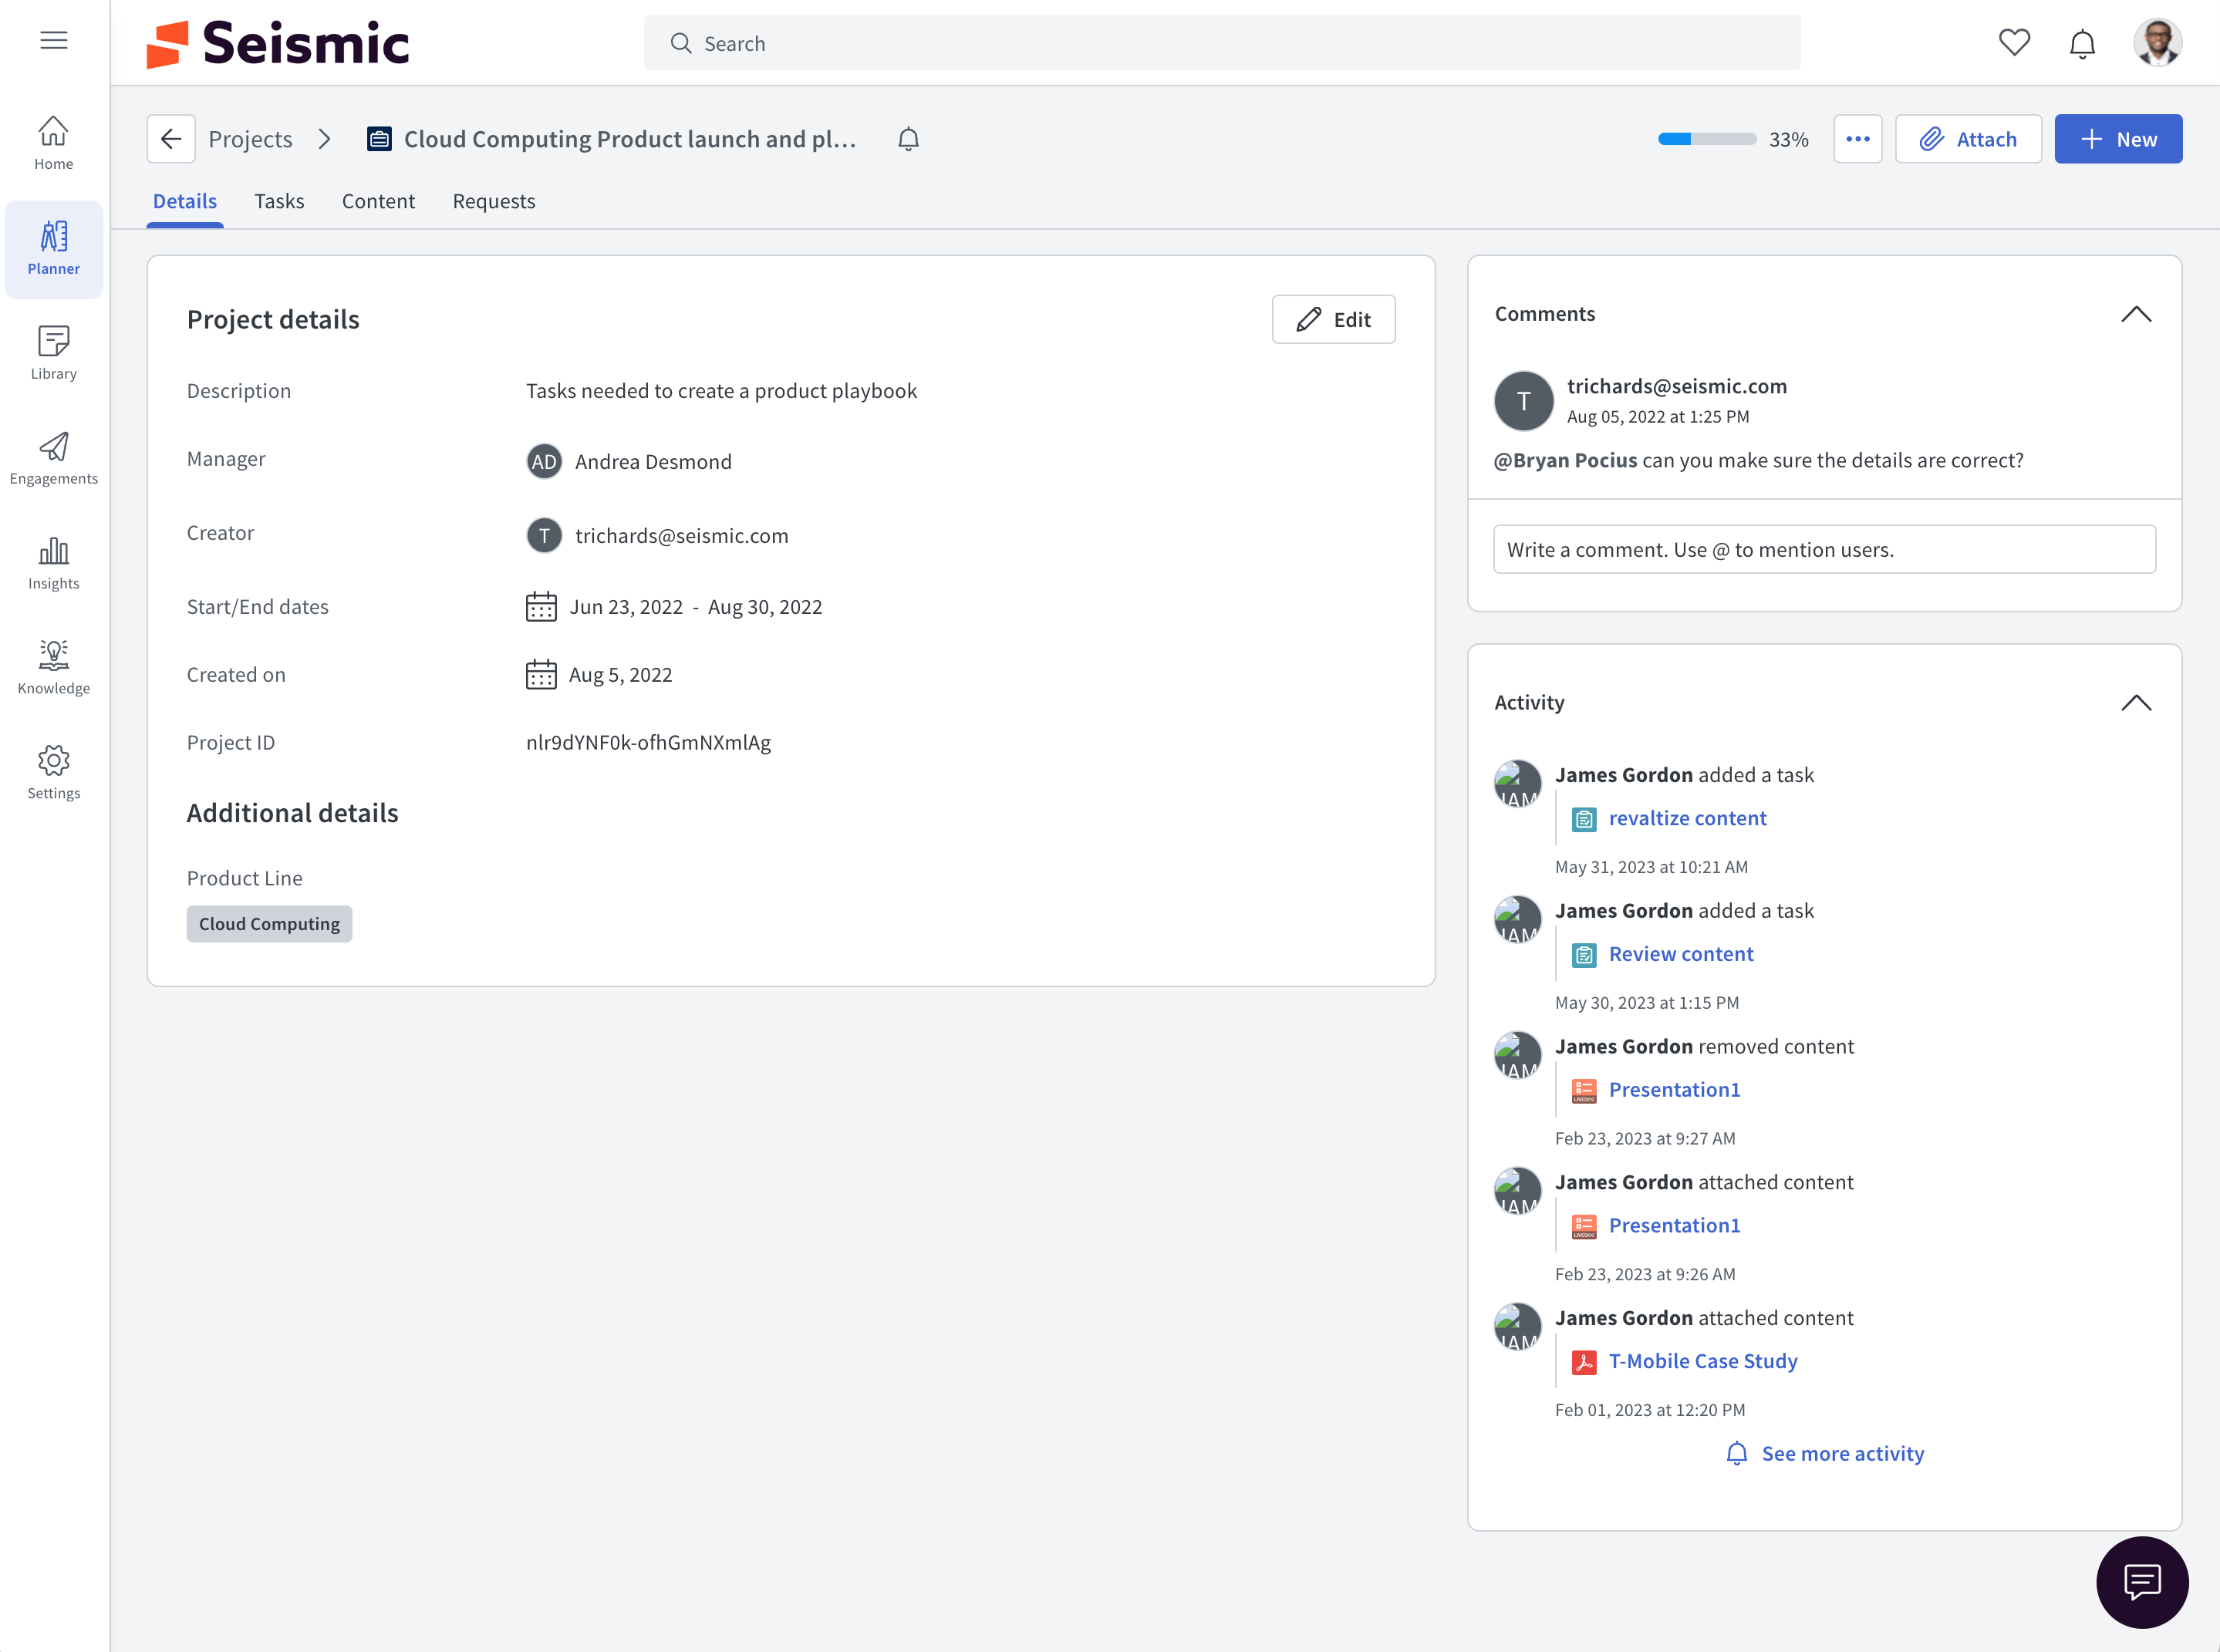Click the See more activity link
This screenshot has height=1652, width=2220.
[1842, 1453]
